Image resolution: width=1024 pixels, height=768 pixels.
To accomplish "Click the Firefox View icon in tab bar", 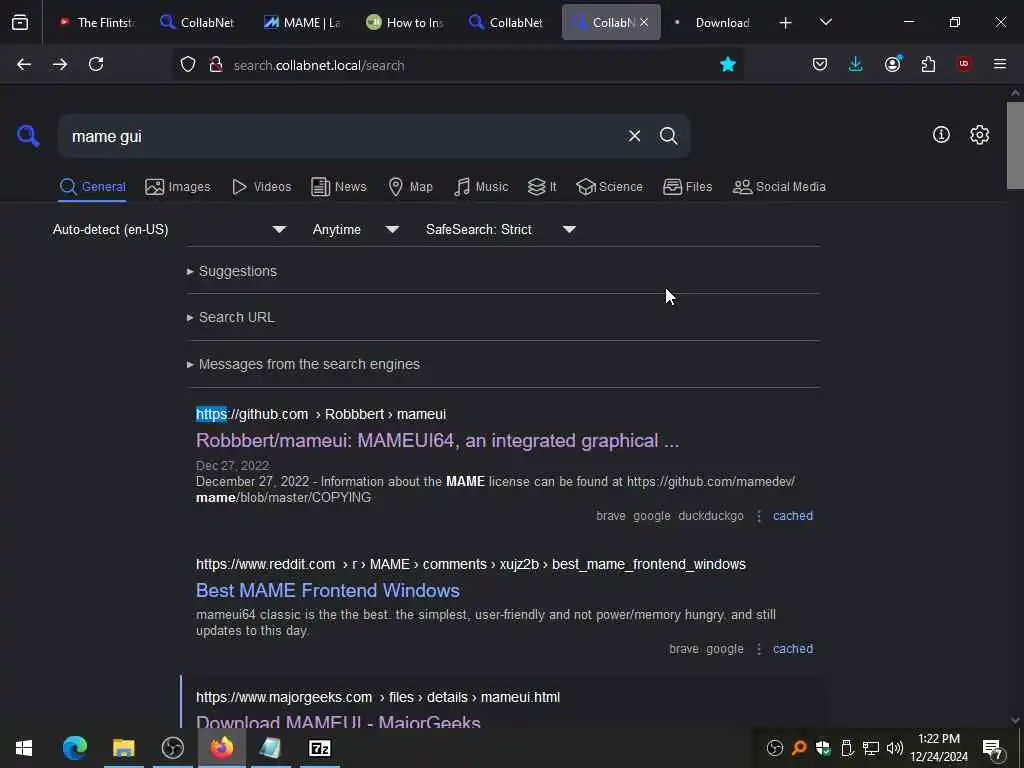I will point(20,22).
